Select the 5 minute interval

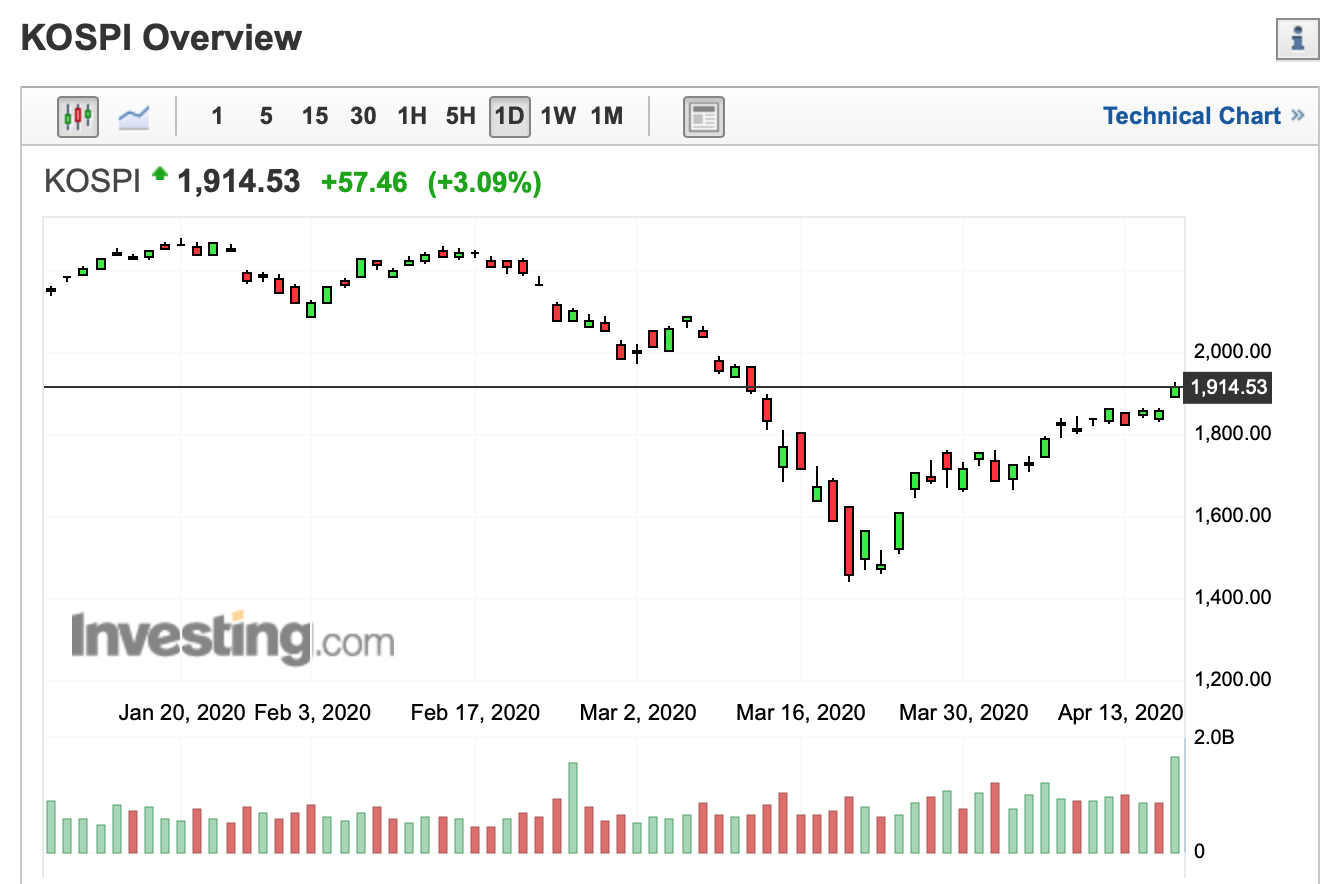[266, 116]
